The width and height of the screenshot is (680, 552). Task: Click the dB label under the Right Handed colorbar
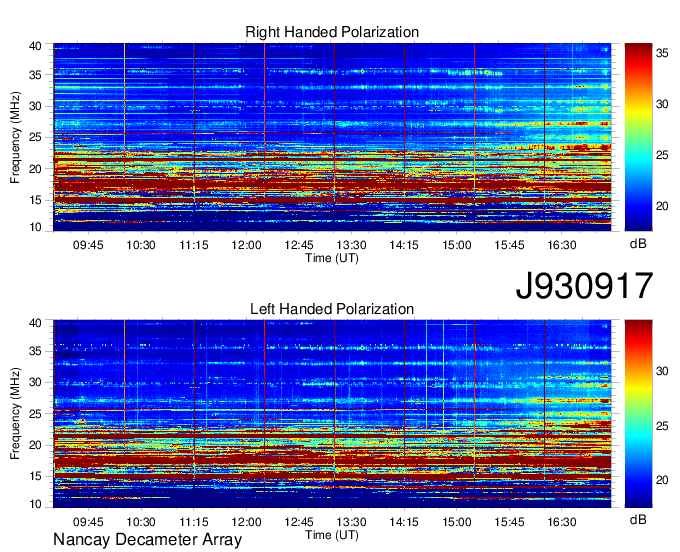click(638, 244)
